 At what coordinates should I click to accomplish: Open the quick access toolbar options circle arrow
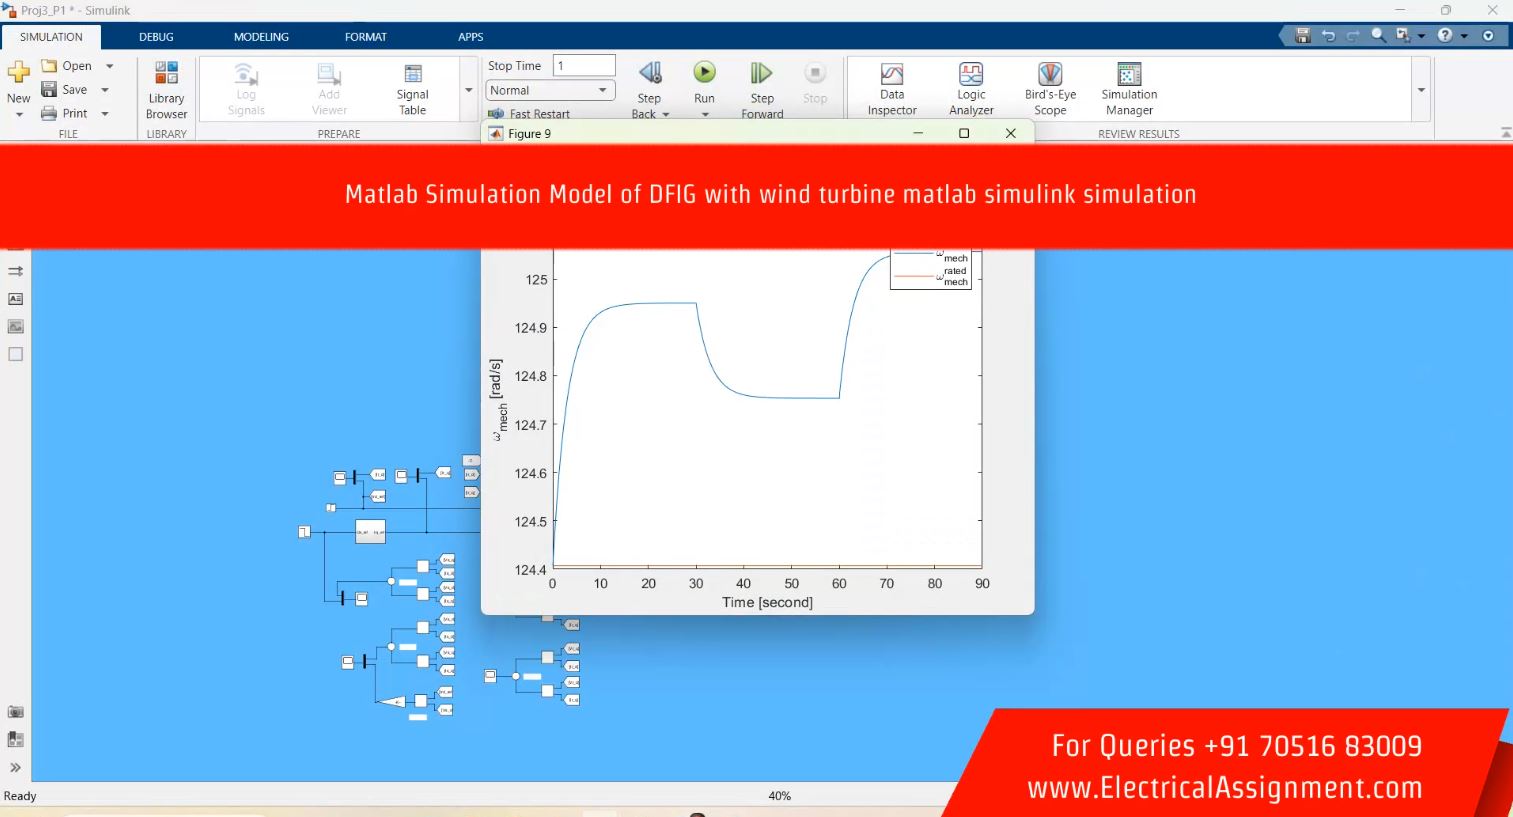(x=1488, y=35)
